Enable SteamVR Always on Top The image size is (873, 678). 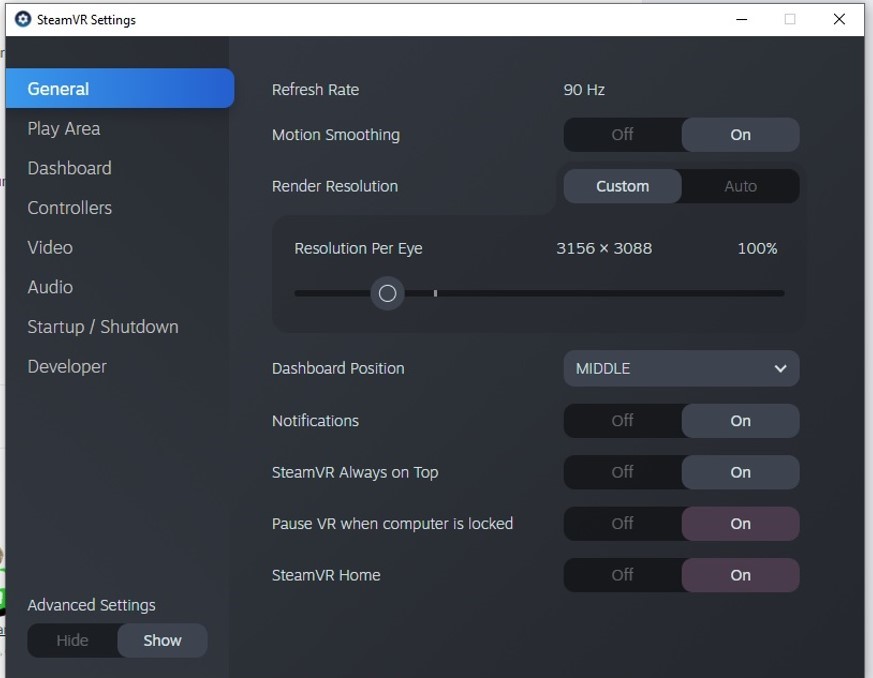pyautogui.click(x=740, y=472)
